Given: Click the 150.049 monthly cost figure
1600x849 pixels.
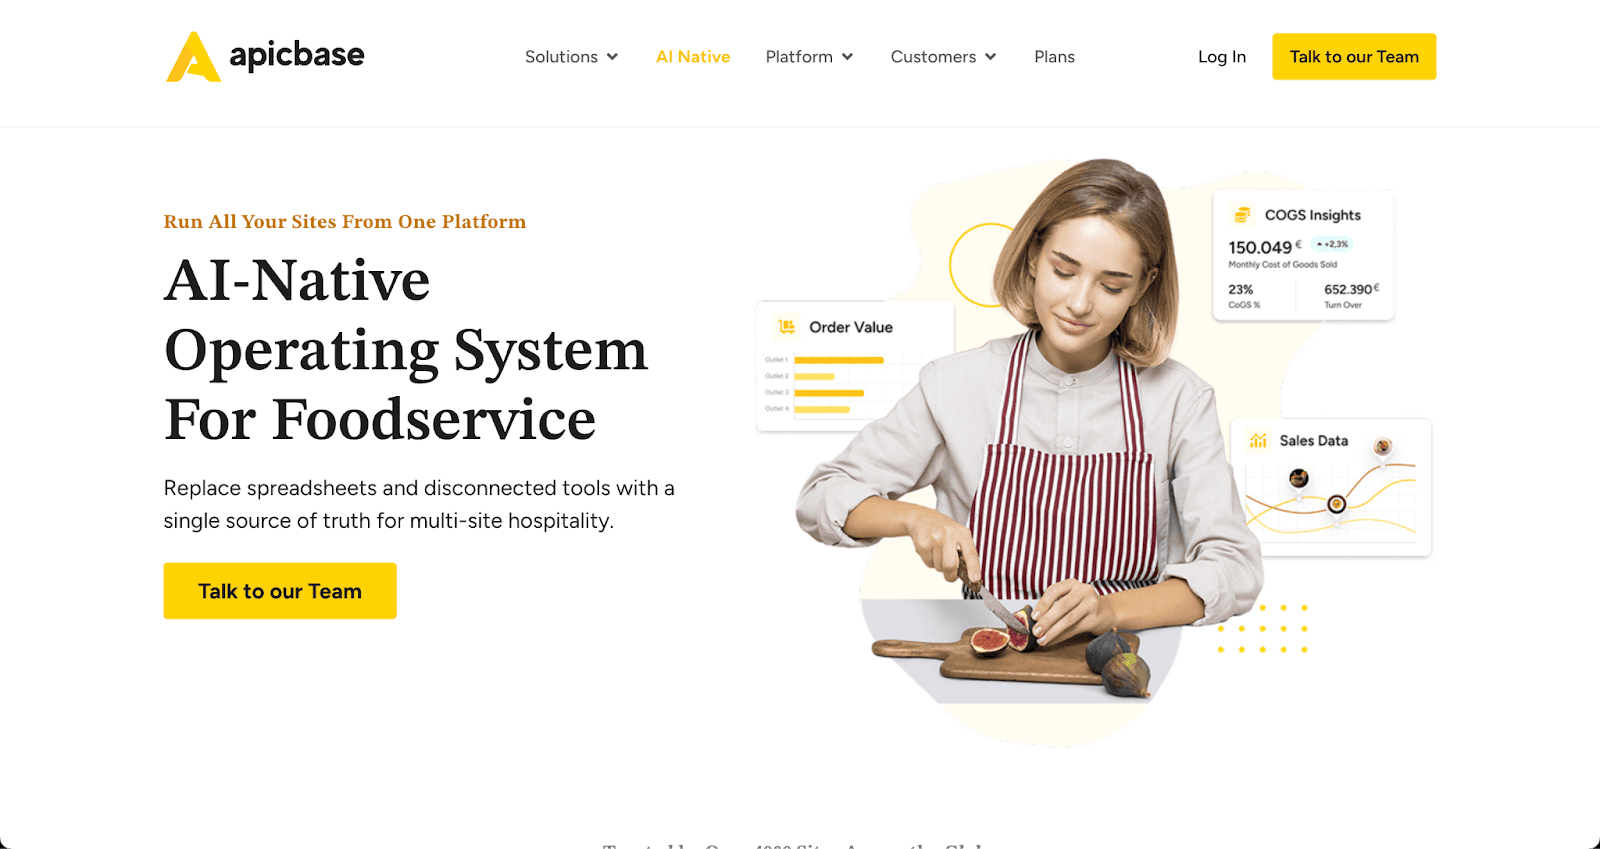Looking at the screenshot, I should pyautogui.click(x=1260, y=247).
